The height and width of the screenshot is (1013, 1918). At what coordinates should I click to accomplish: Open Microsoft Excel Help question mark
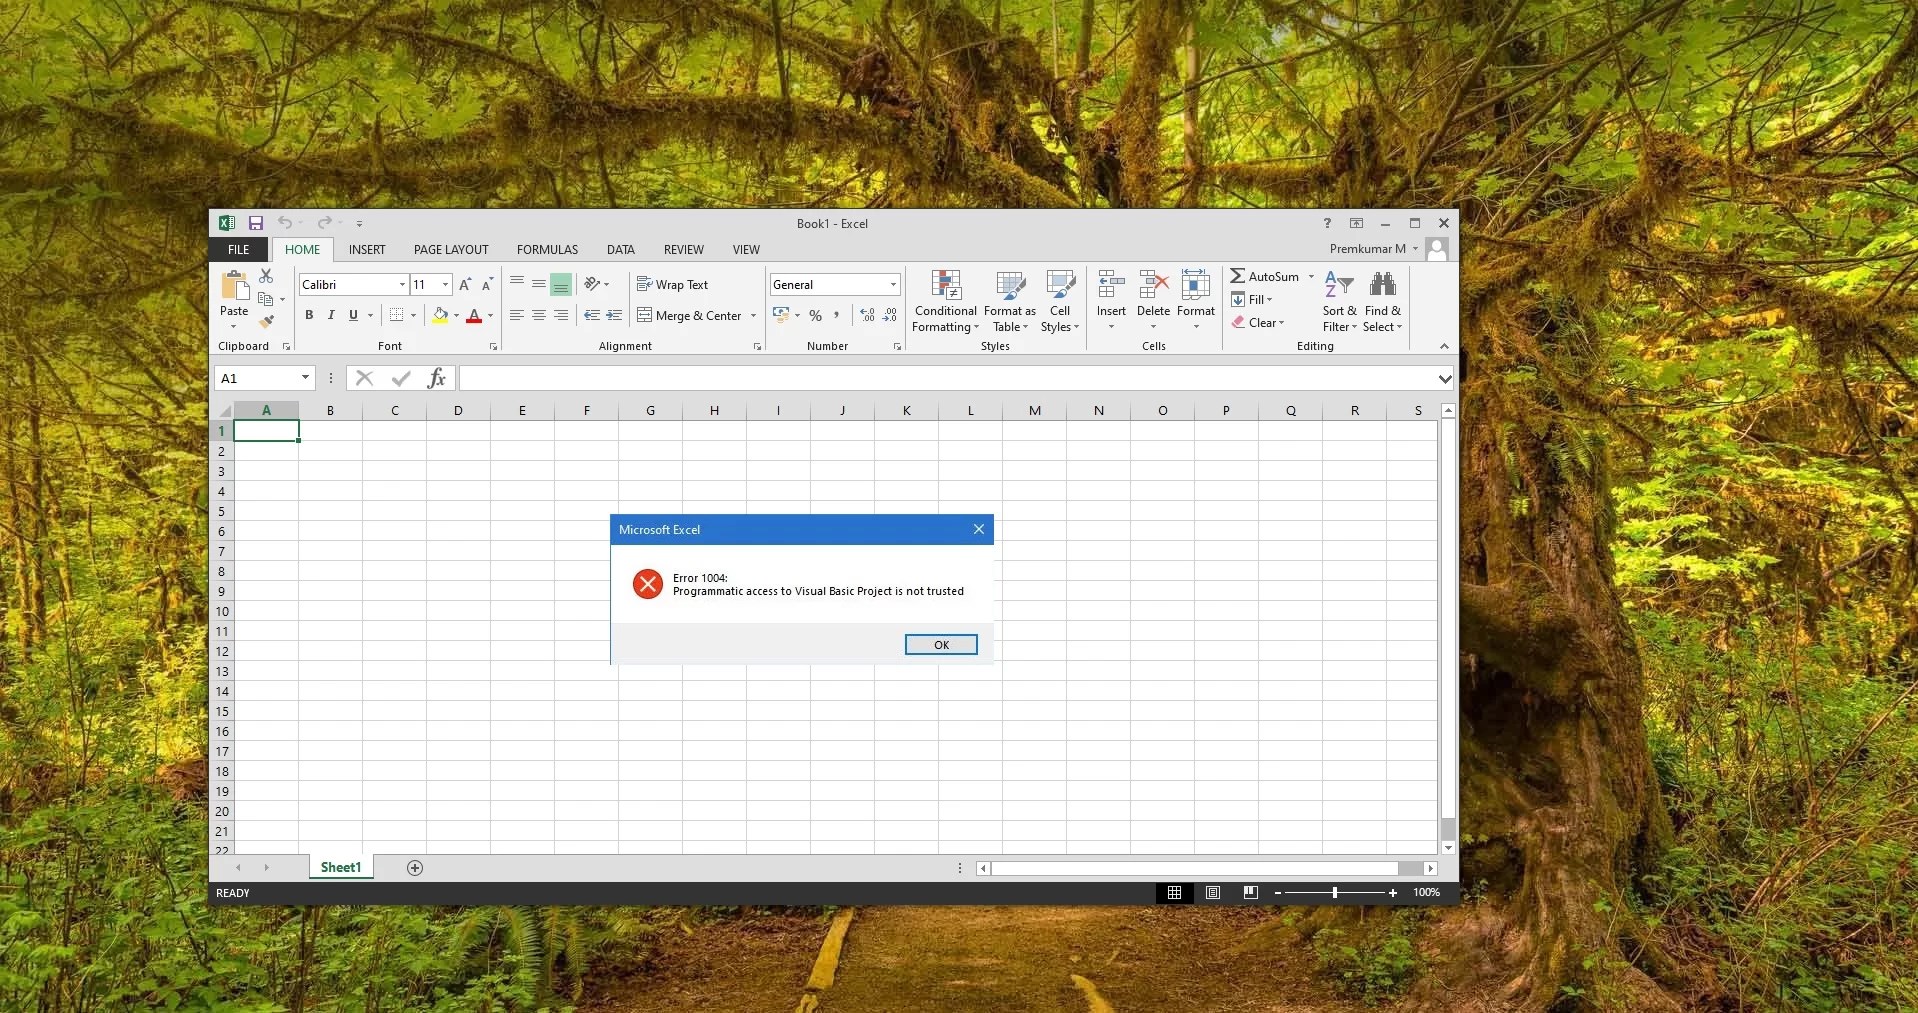pyautogui.click(x=1327, y=223)
